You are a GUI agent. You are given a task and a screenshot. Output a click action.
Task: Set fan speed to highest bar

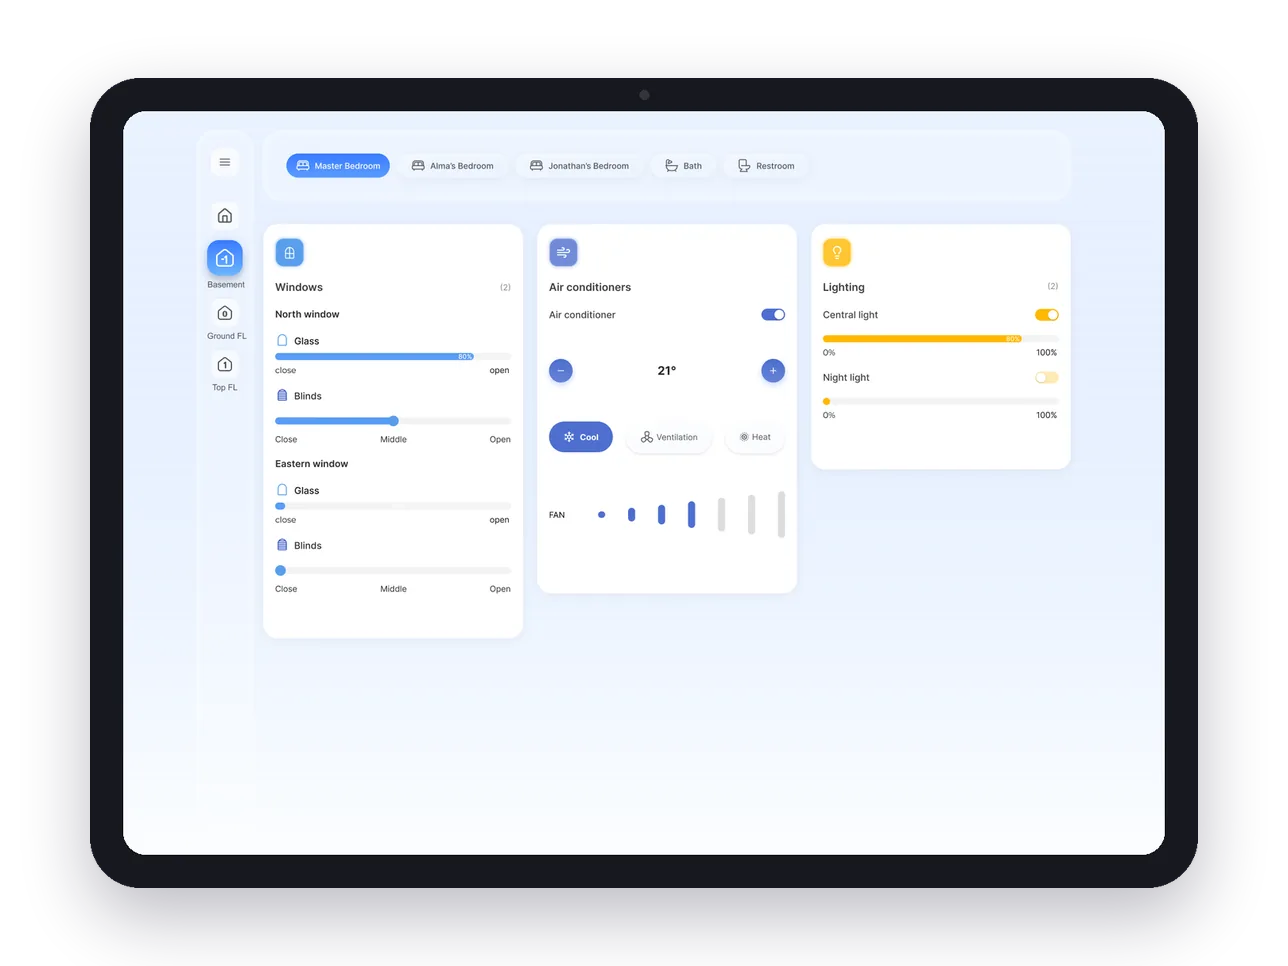(x=781, y=515)
